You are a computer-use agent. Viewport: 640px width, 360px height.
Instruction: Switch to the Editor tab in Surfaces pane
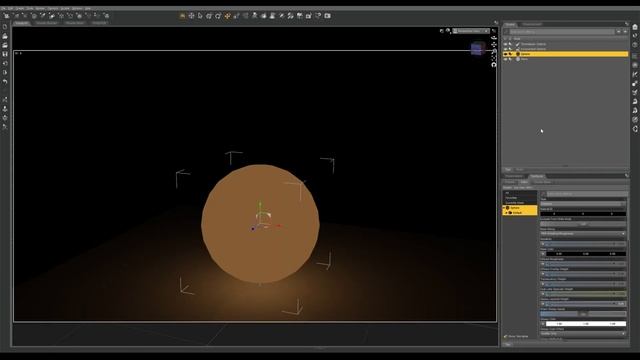[524, 182]
